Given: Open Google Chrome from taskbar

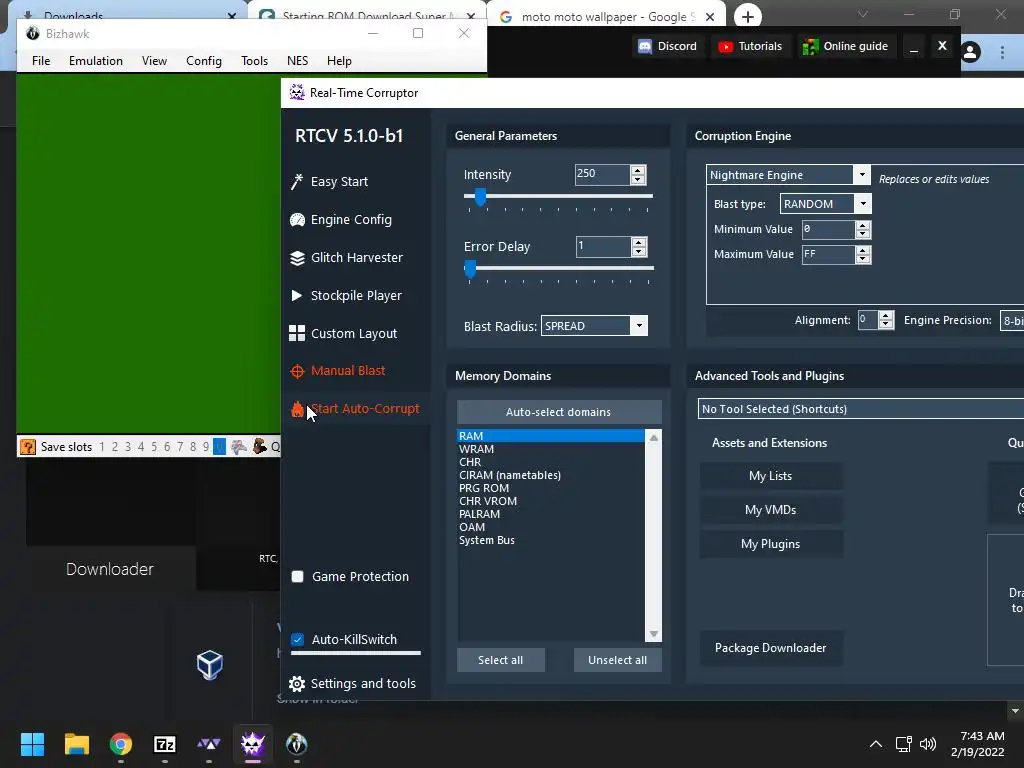Looking at the screenshot, I should pos(121,744).
